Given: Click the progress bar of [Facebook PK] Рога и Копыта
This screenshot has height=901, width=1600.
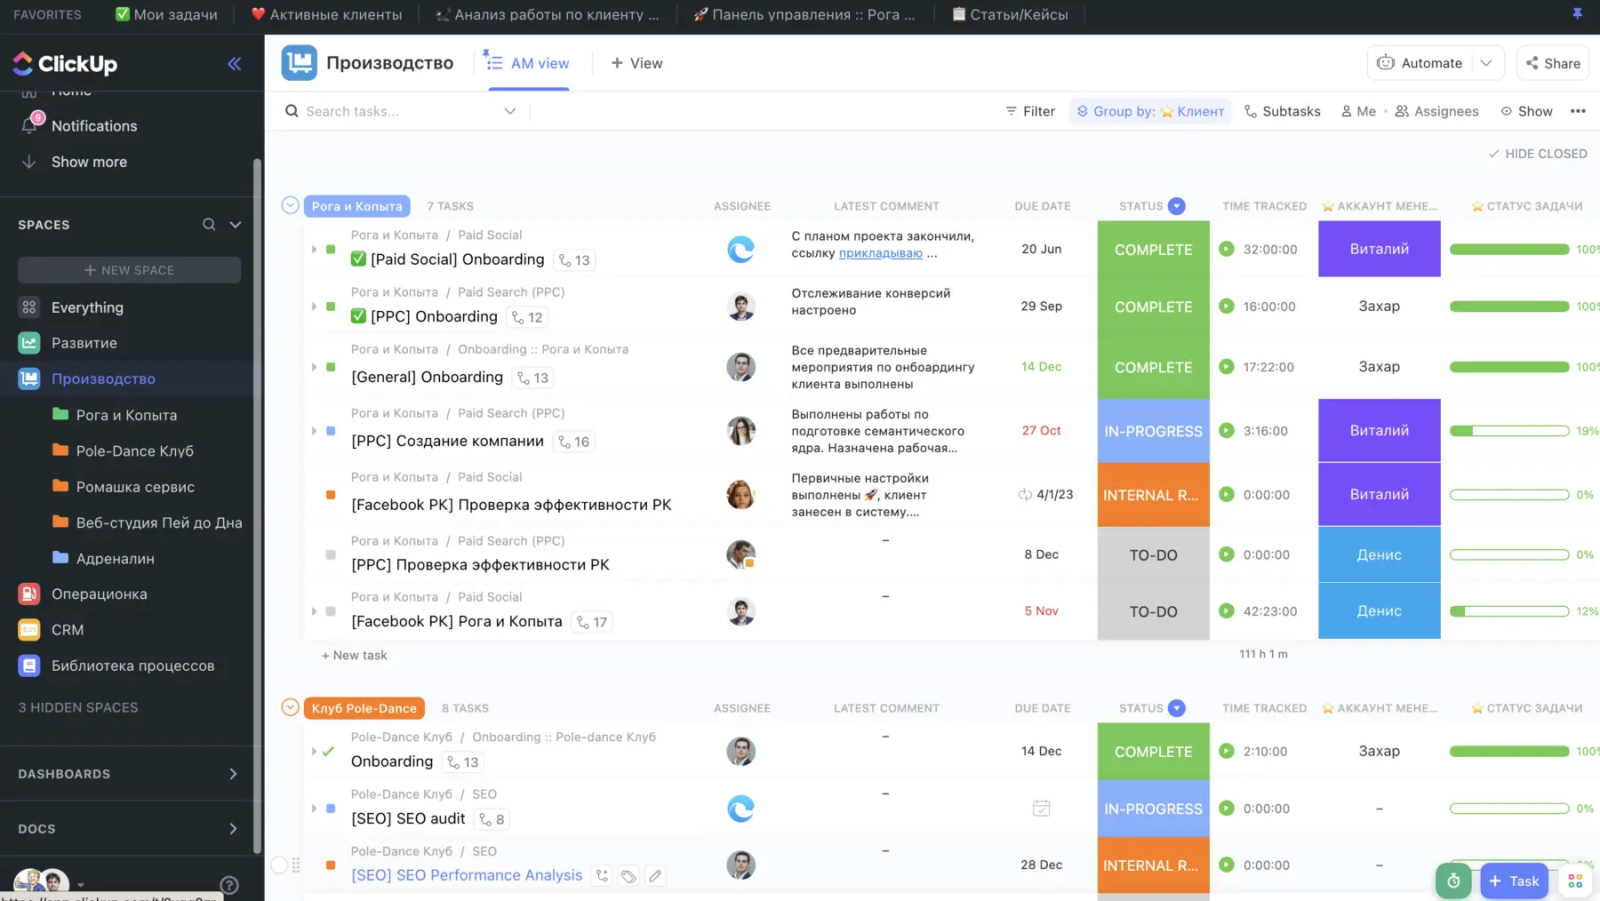Looking at the screenshot, I should point(1509,611).
